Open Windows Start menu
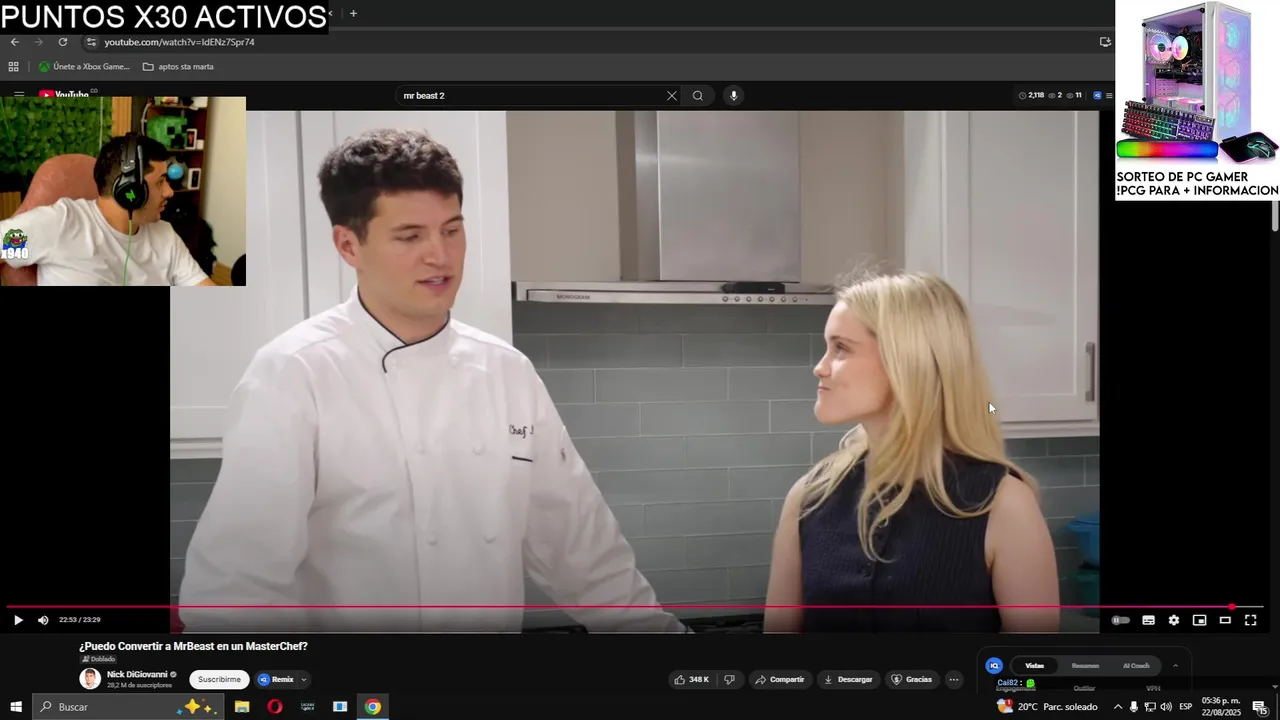 pos(16,707)
